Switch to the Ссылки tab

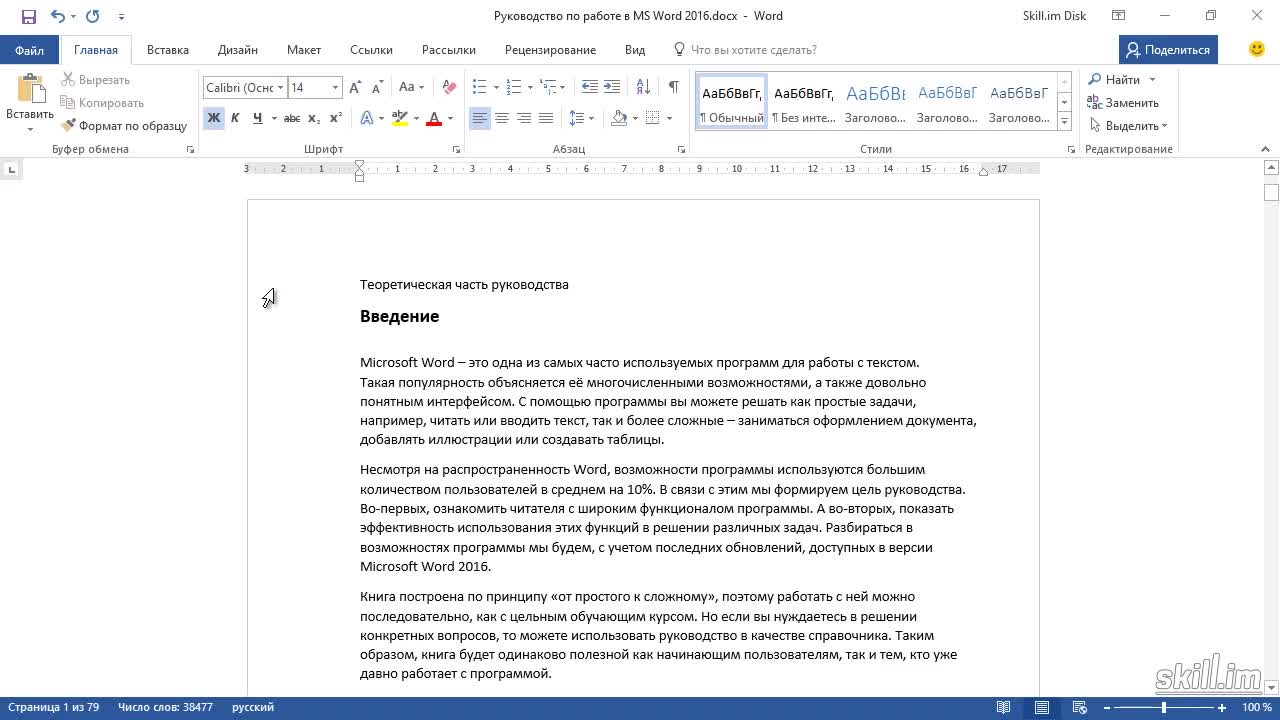coord(371,50)
